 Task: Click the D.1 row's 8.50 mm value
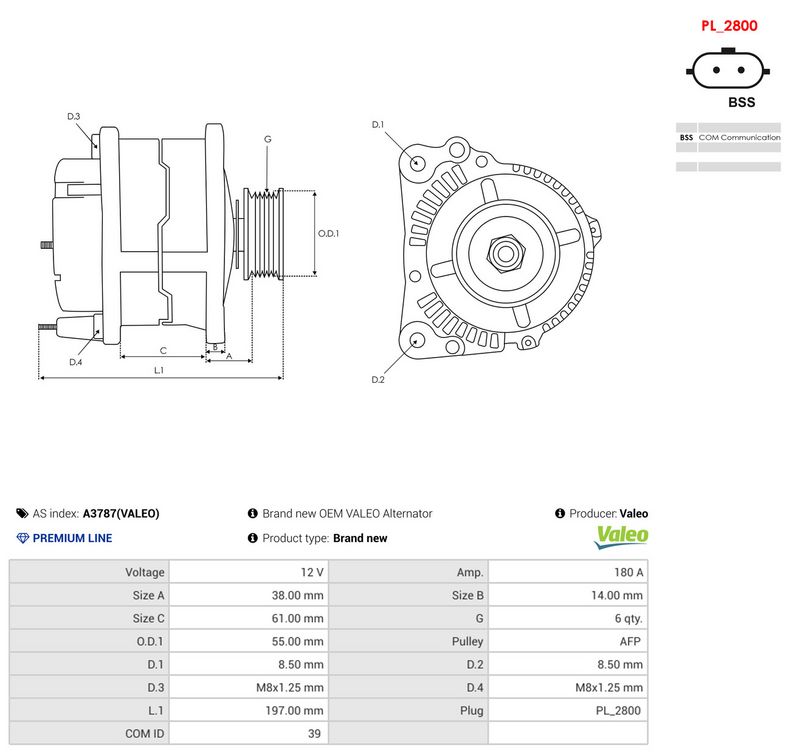[248, 664]
